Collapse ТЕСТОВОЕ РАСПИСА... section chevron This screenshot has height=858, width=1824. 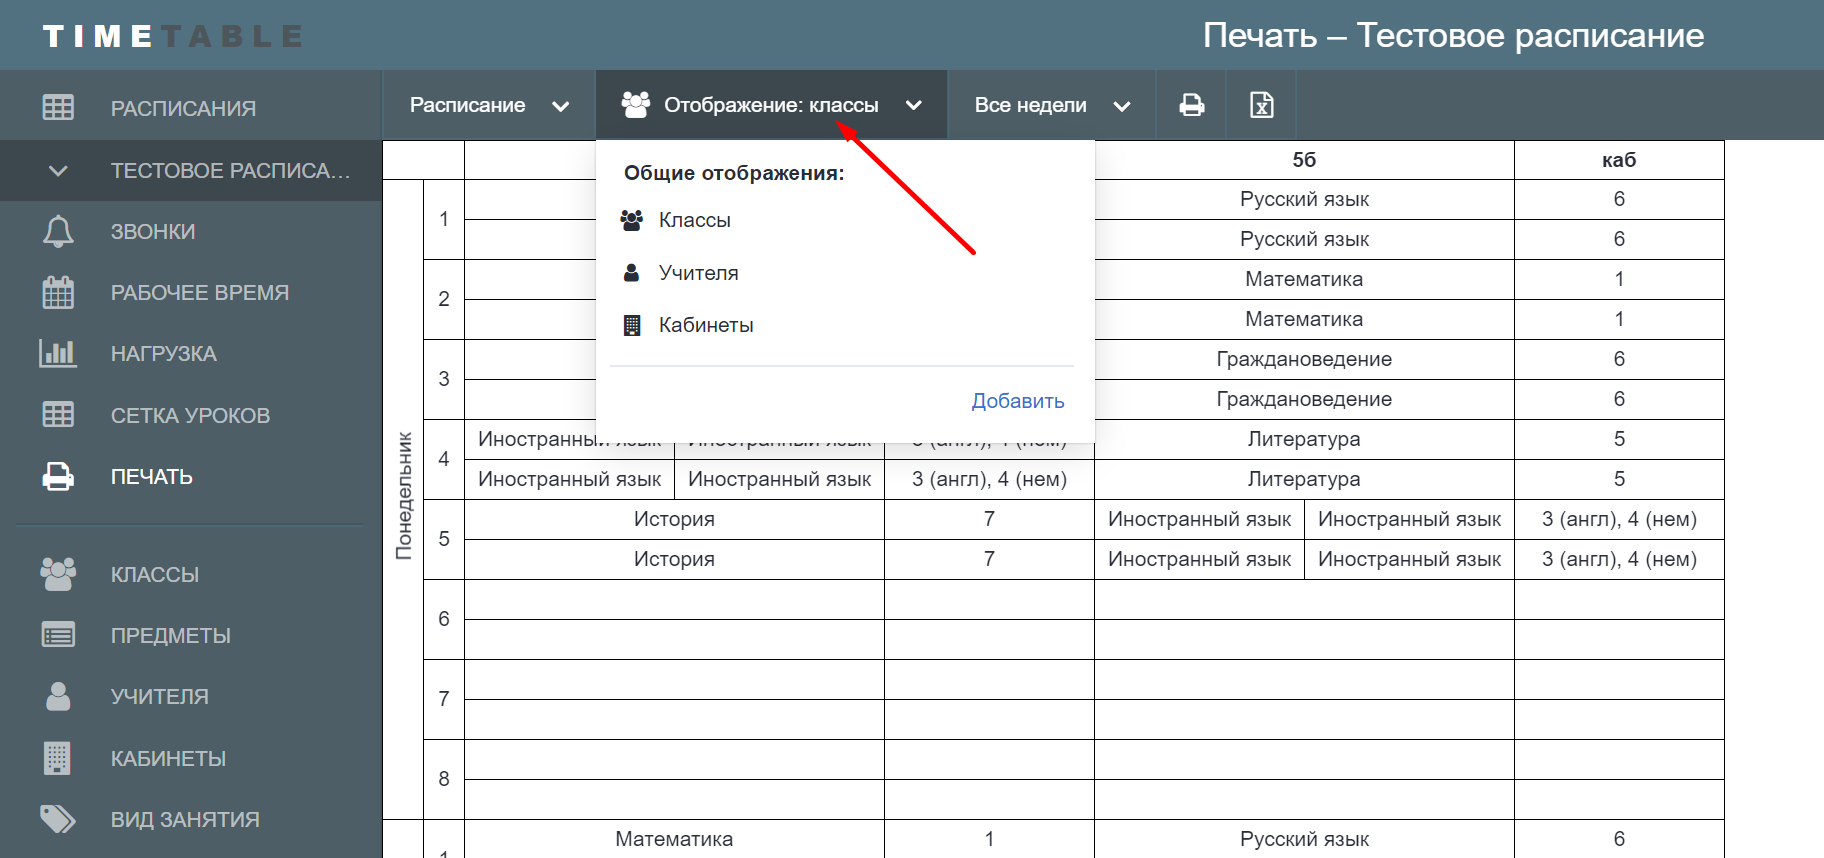click(58, 171)
